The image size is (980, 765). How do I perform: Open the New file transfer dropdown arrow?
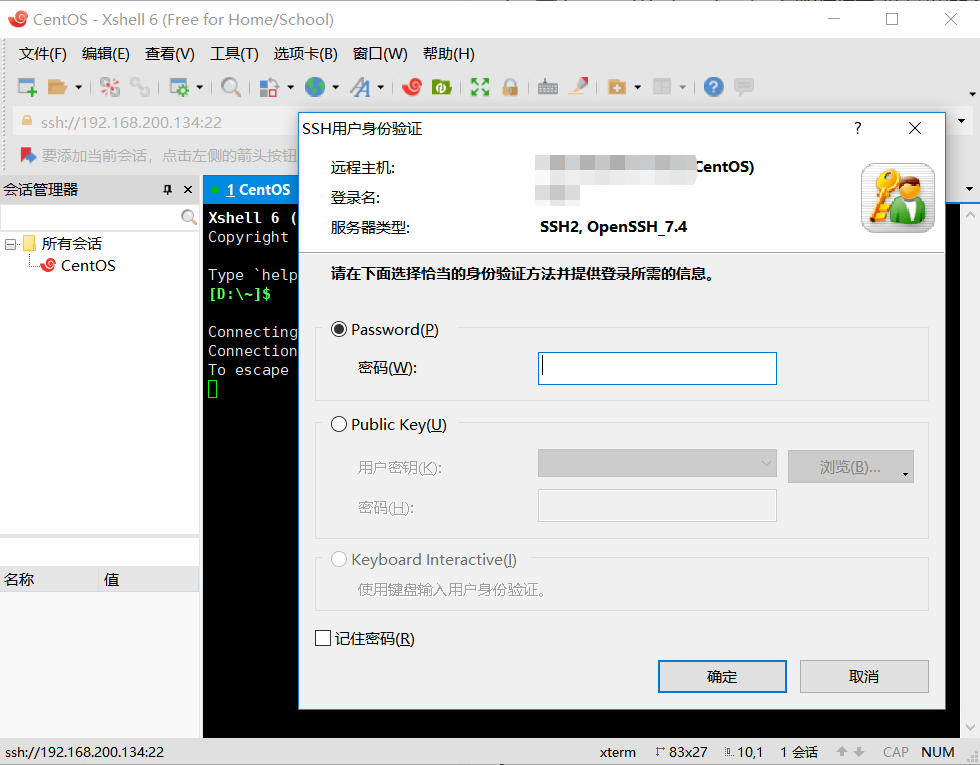click(638, 87)
